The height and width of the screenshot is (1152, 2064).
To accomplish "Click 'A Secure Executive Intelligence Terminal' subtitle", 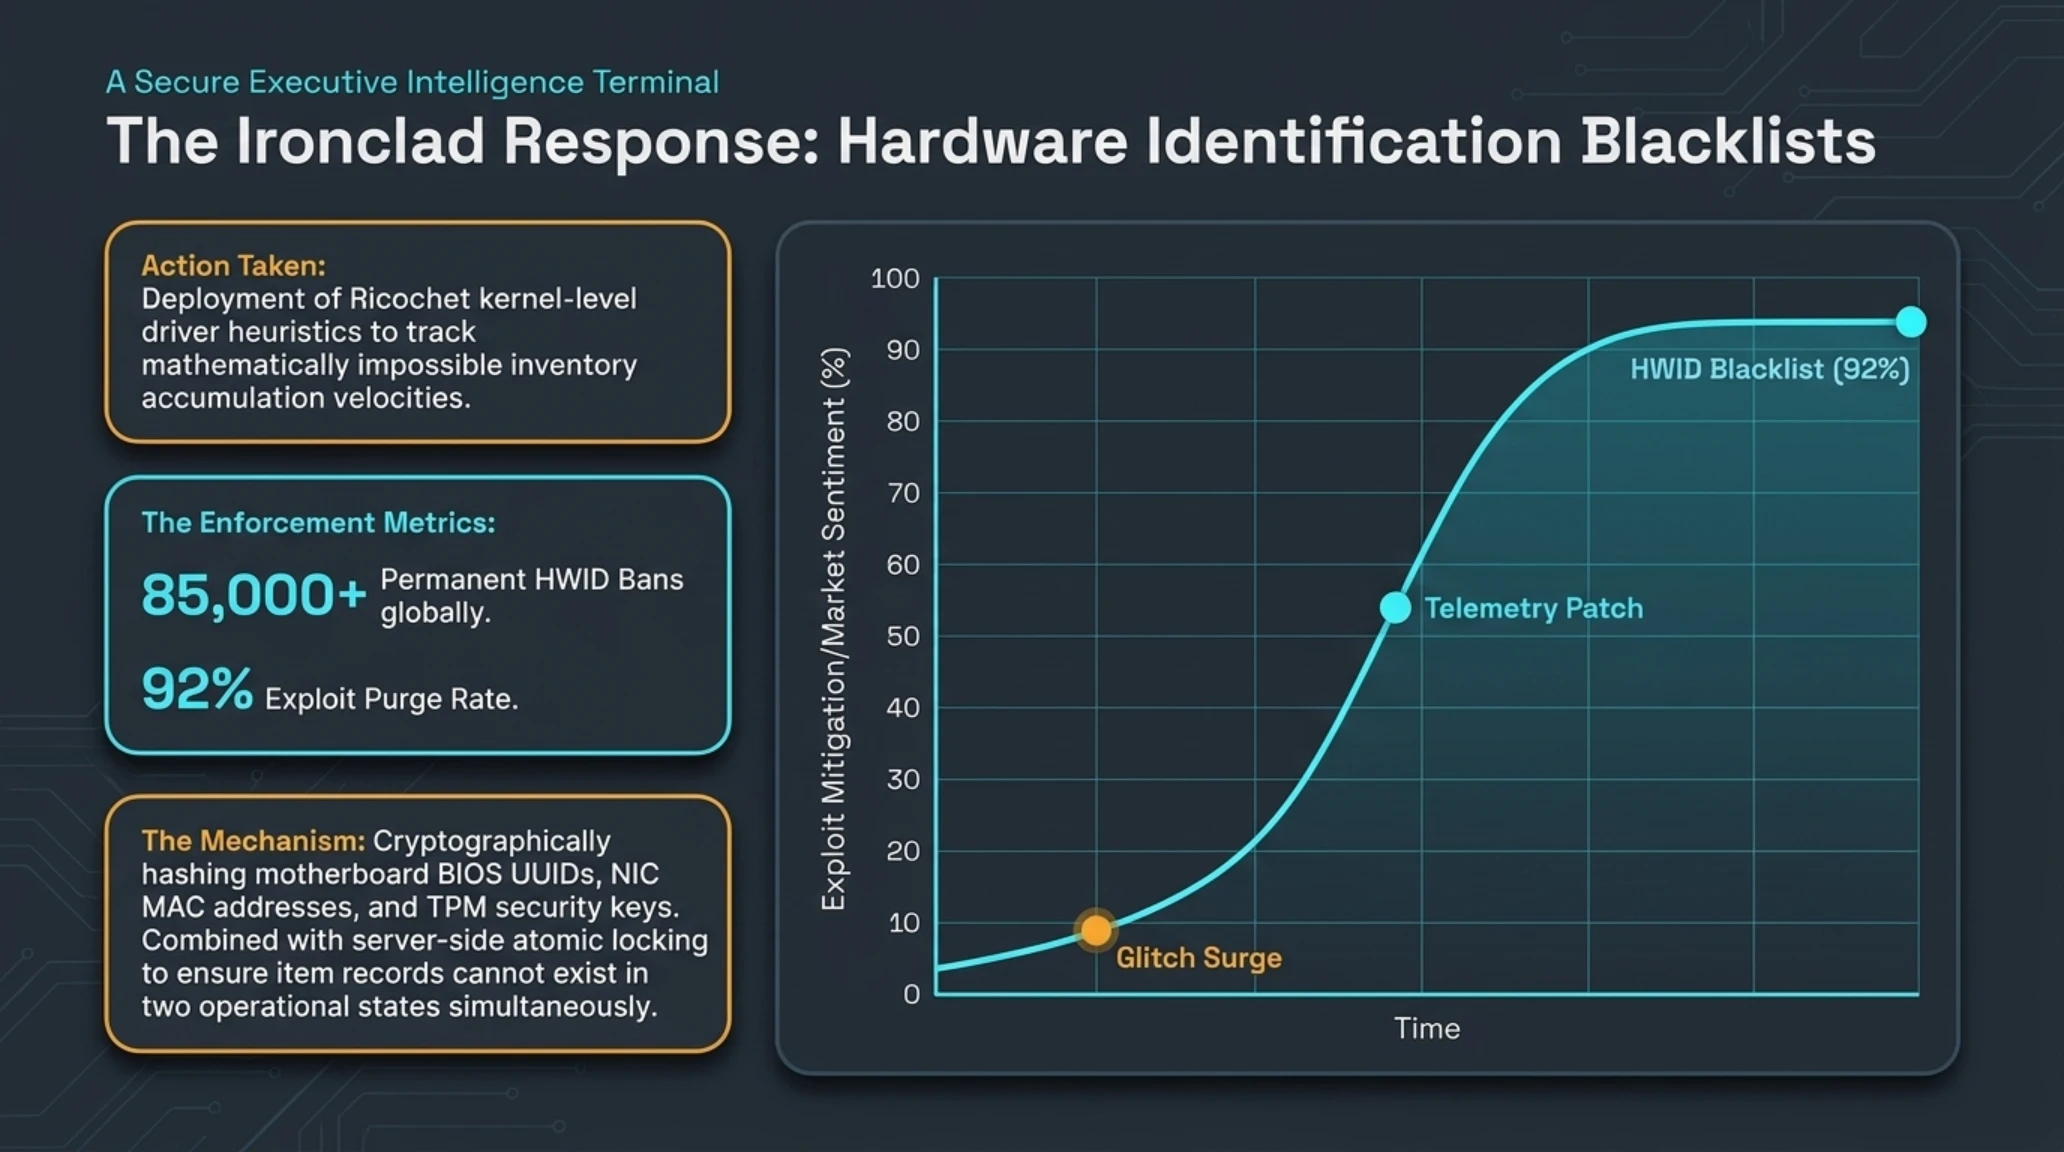I will (x=412, y=82).
